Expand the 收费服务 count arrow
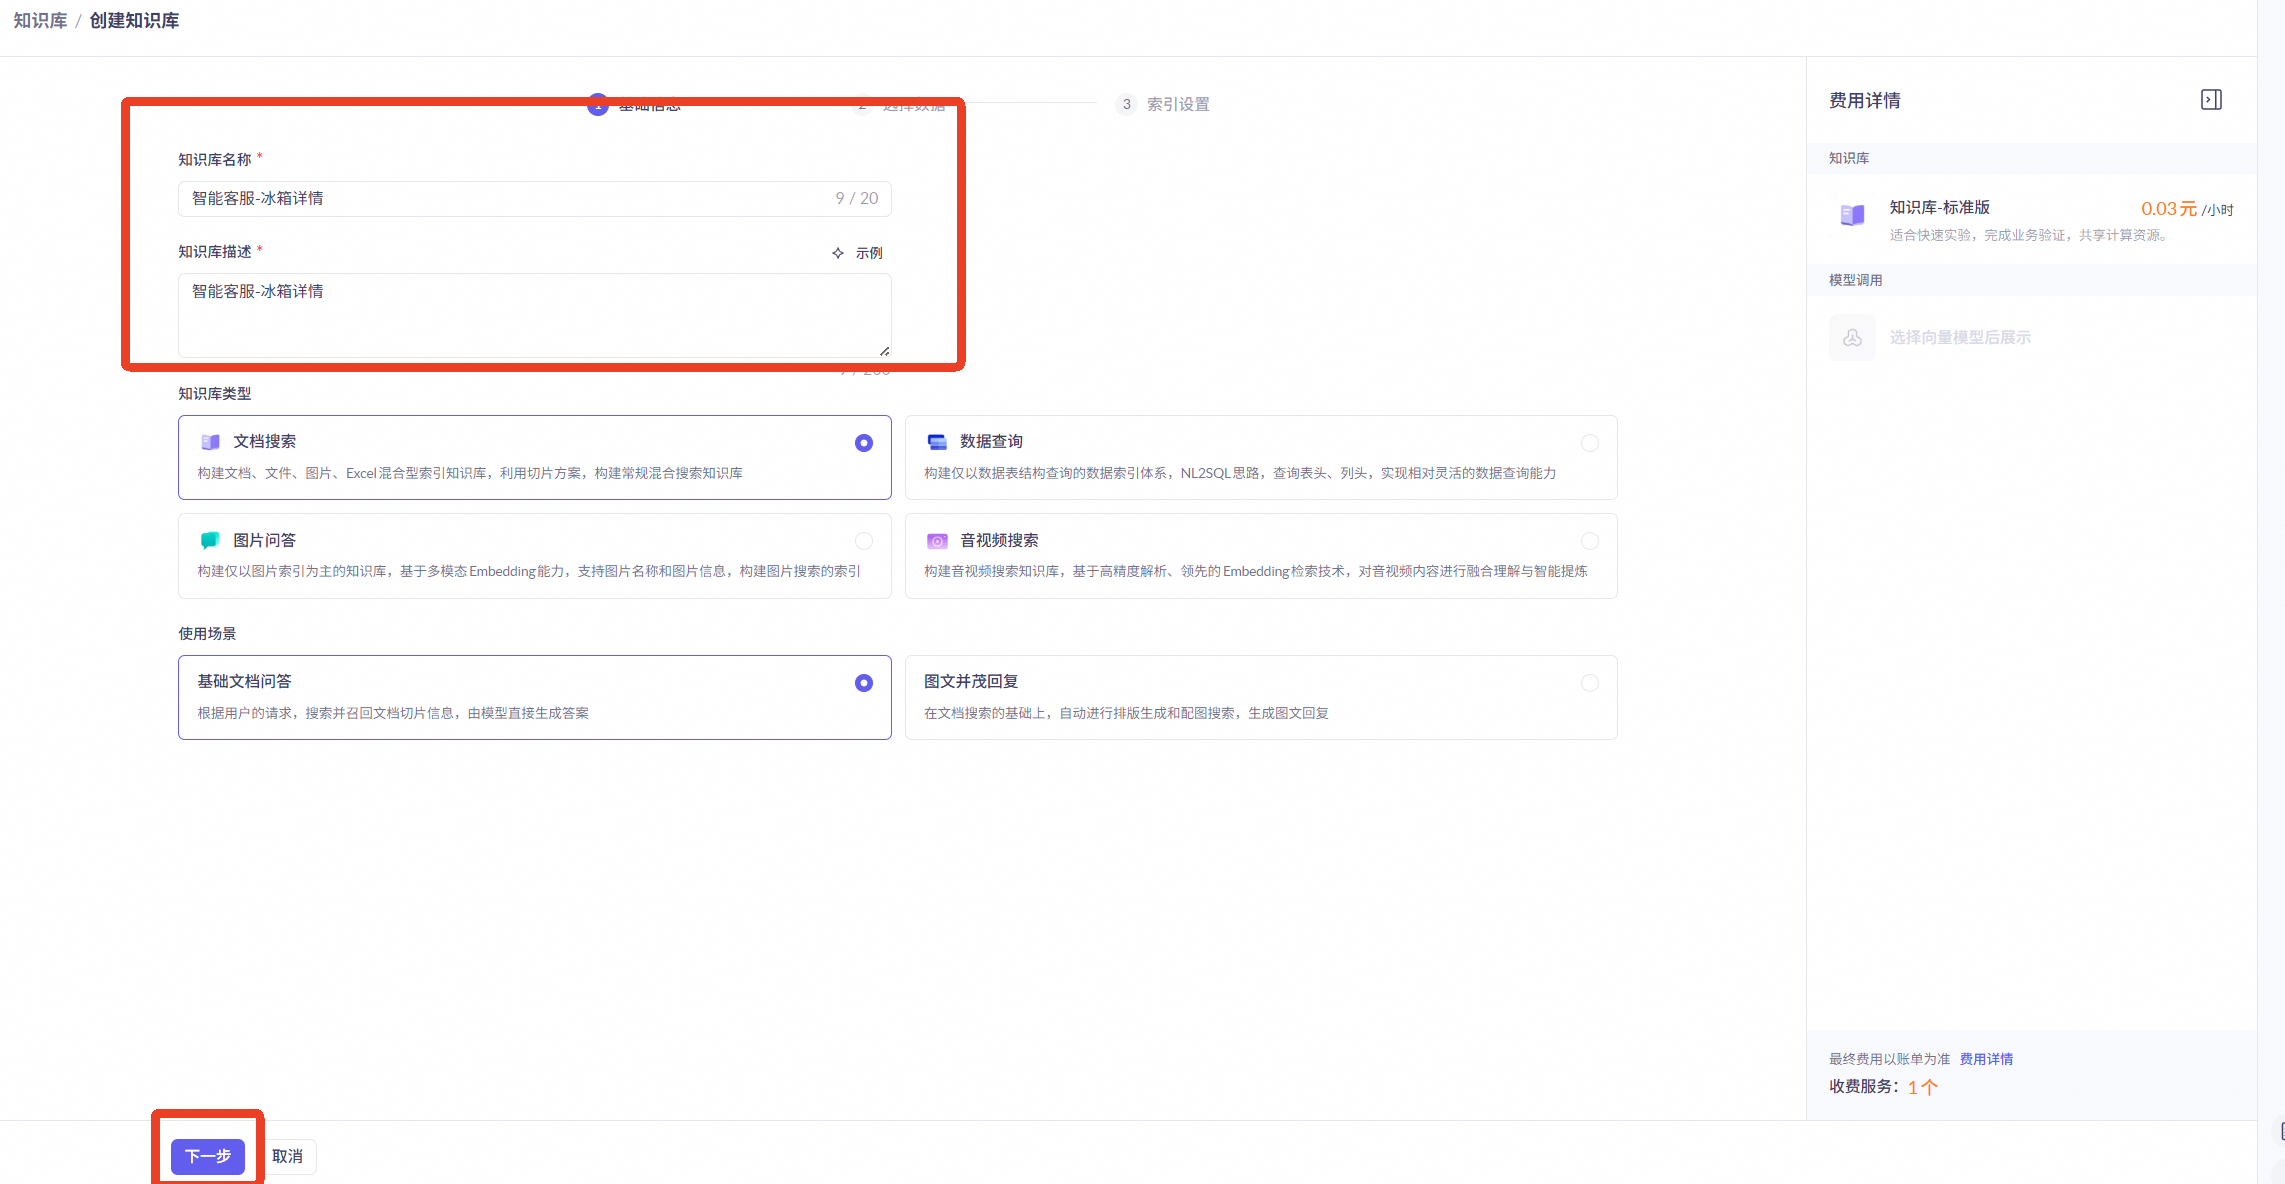The width and height of the screenshot is (2285, 1184). (x=1929, y=1087)
